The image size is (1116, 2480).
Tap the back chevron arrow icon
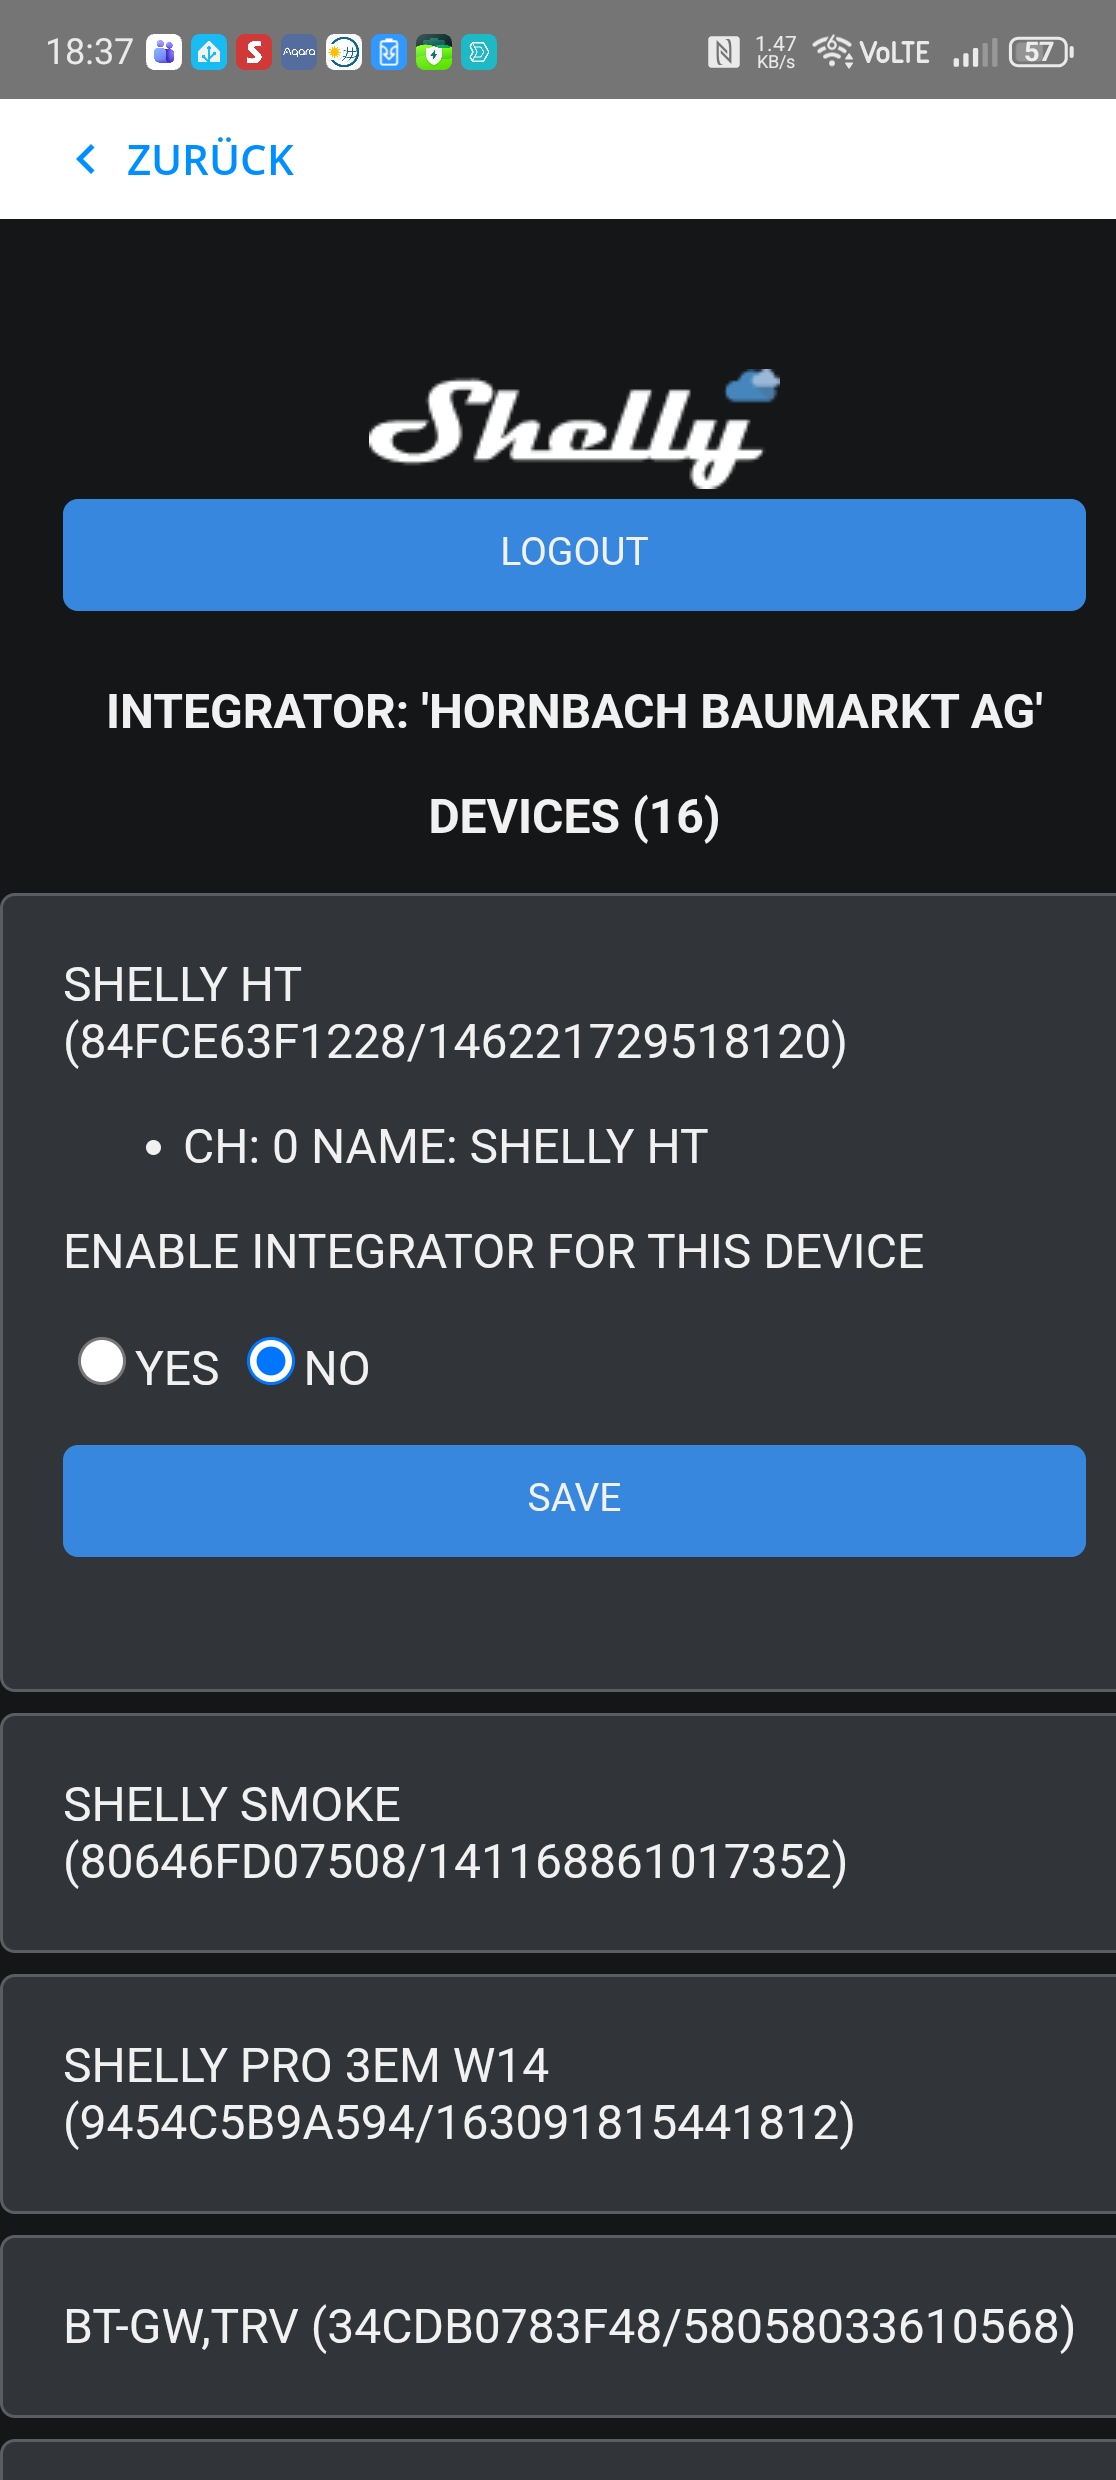(x=86, y=159)
